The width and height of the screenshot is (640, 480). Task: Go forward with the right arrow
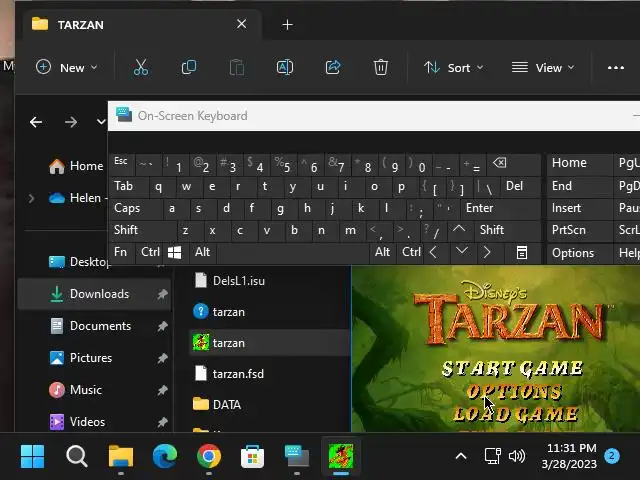click(71, 122)
